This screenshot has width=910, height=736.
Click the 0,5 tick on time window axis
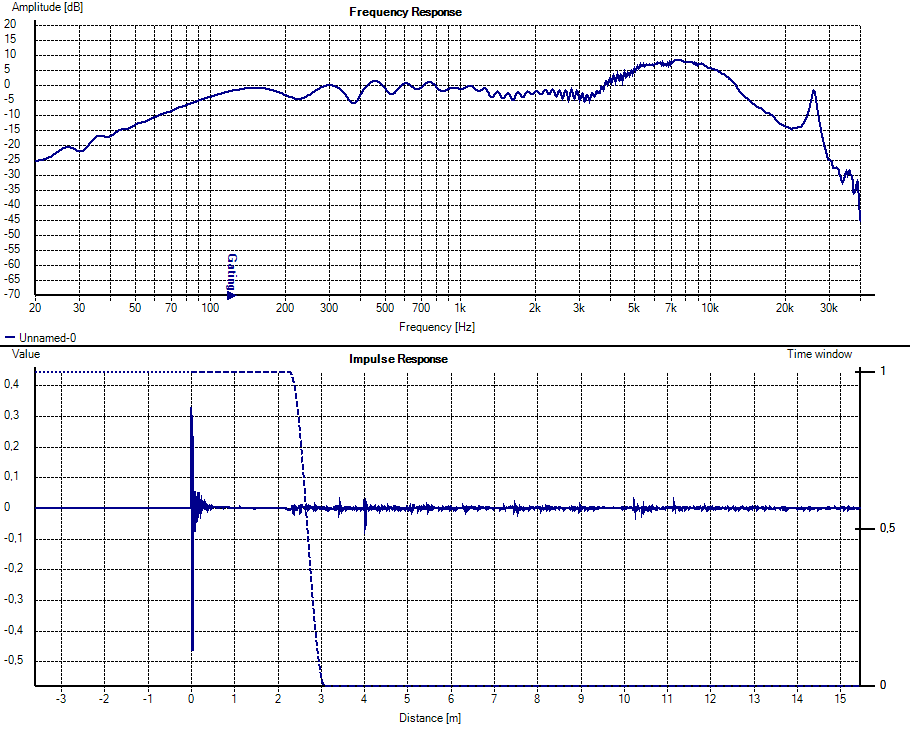pyautogui.click(x=885, y=528)
